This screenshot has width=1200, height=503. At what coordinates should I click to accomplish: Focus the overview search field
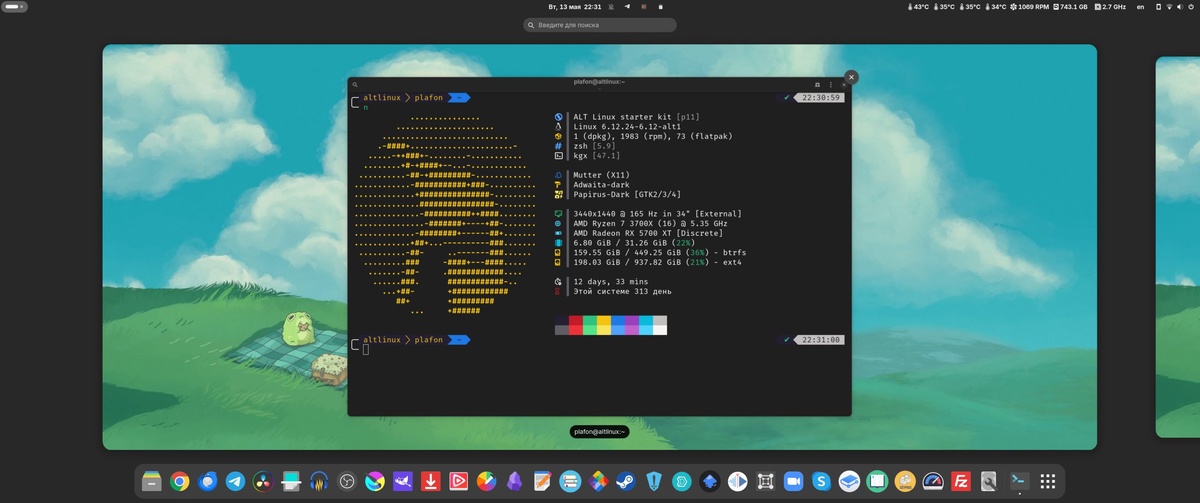pos(600,25)
